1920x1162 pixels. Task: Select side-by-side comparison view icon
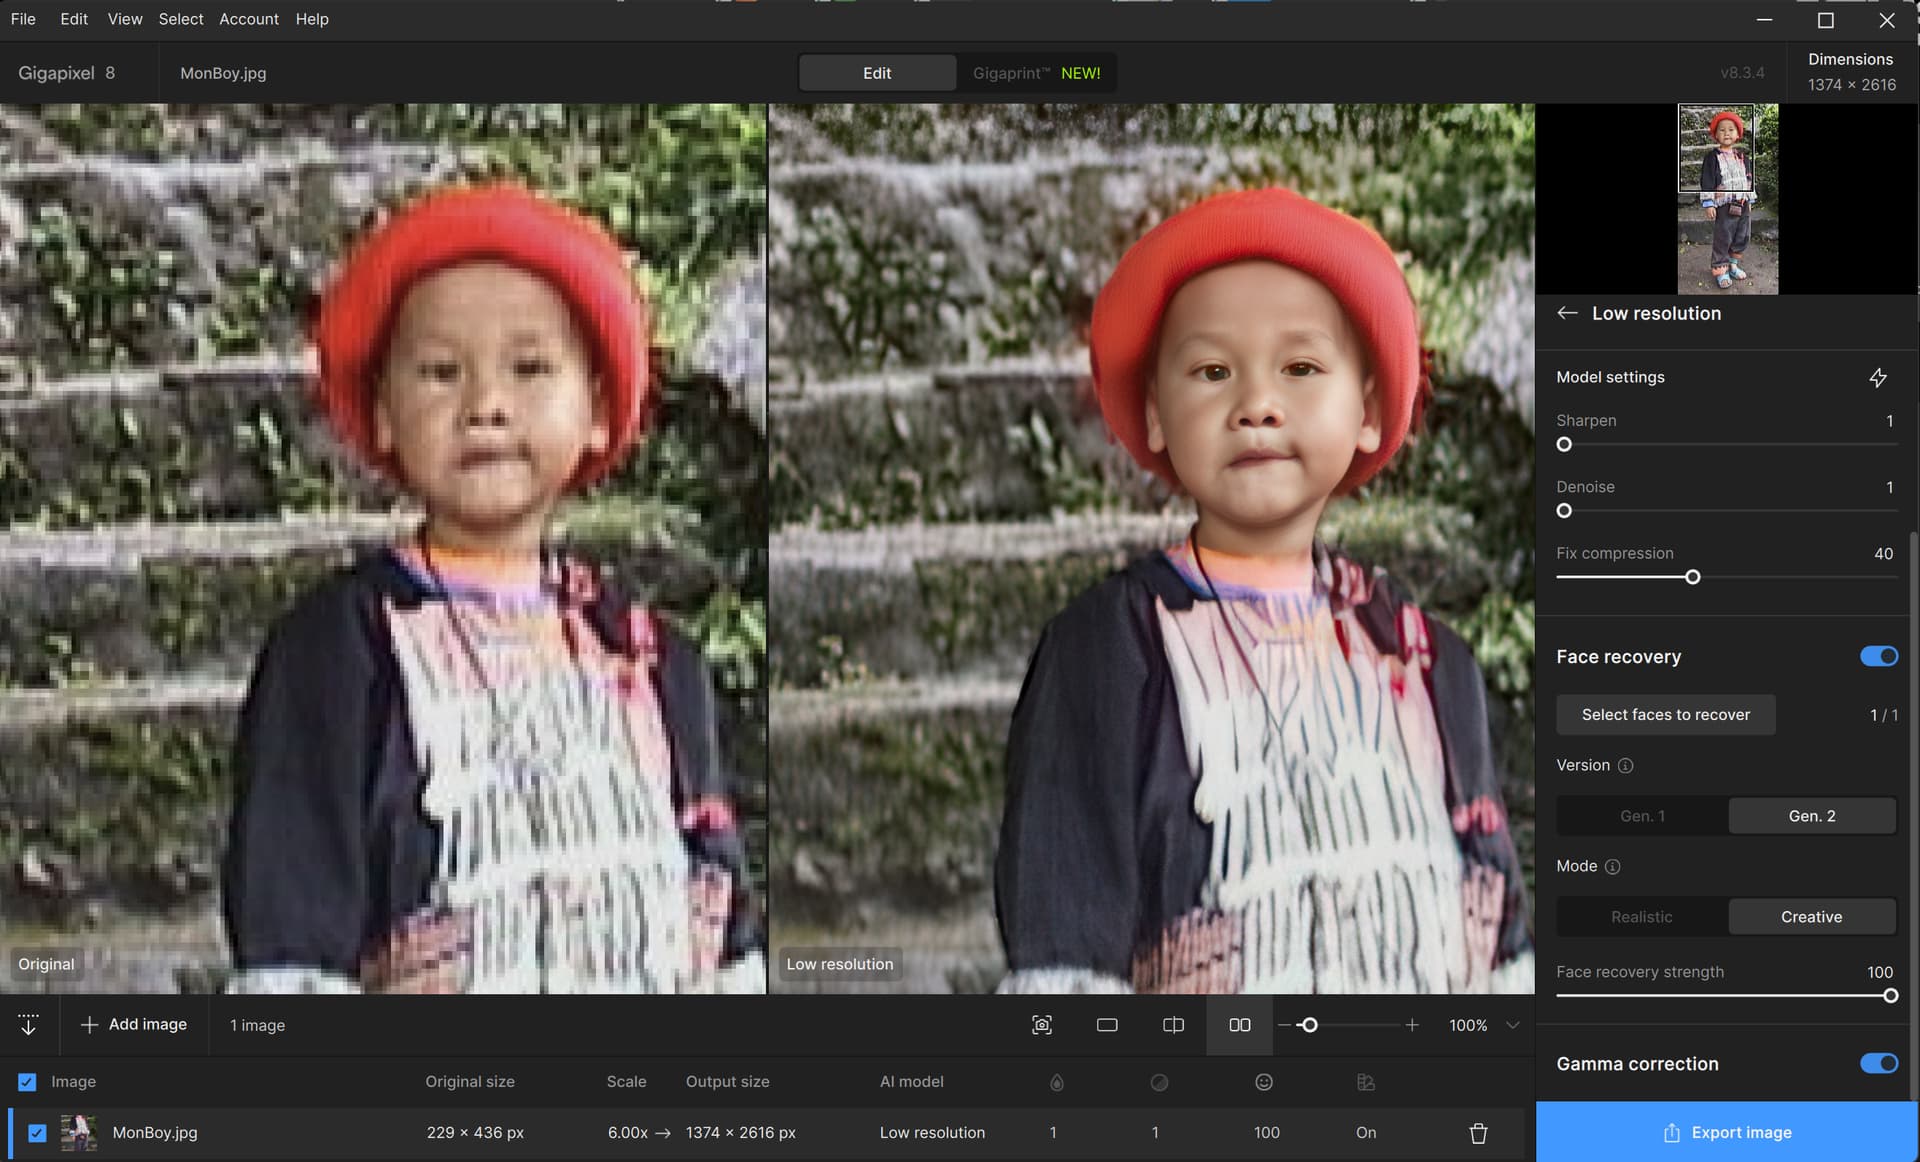(x=1239, y=1025)
